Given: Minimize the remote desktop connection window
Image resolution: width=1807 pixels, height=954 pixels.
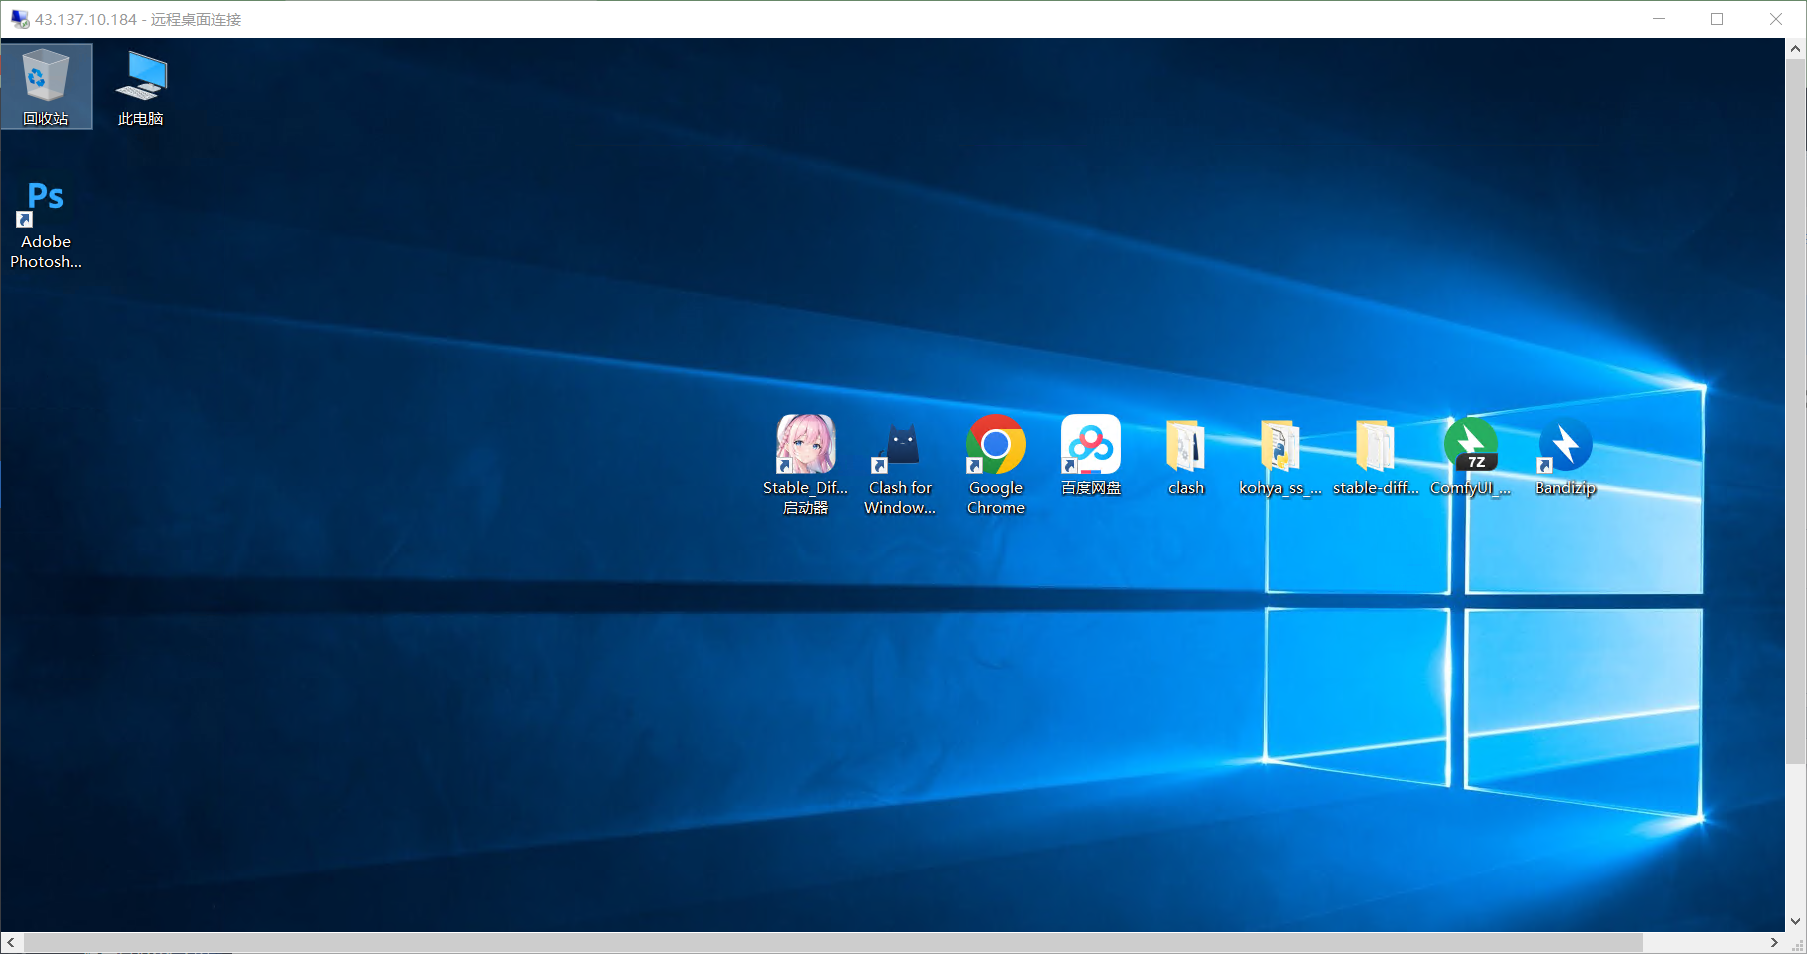Looking at the screenshot, I should (x=1659, y=19).
